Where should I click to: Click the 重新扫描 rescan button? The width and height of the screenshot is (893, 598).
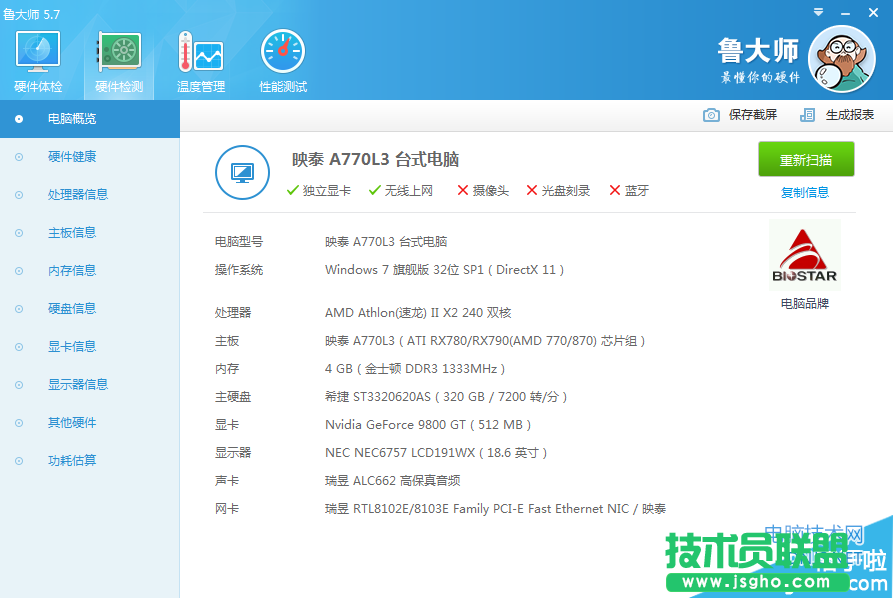click(x=806, y=160)
